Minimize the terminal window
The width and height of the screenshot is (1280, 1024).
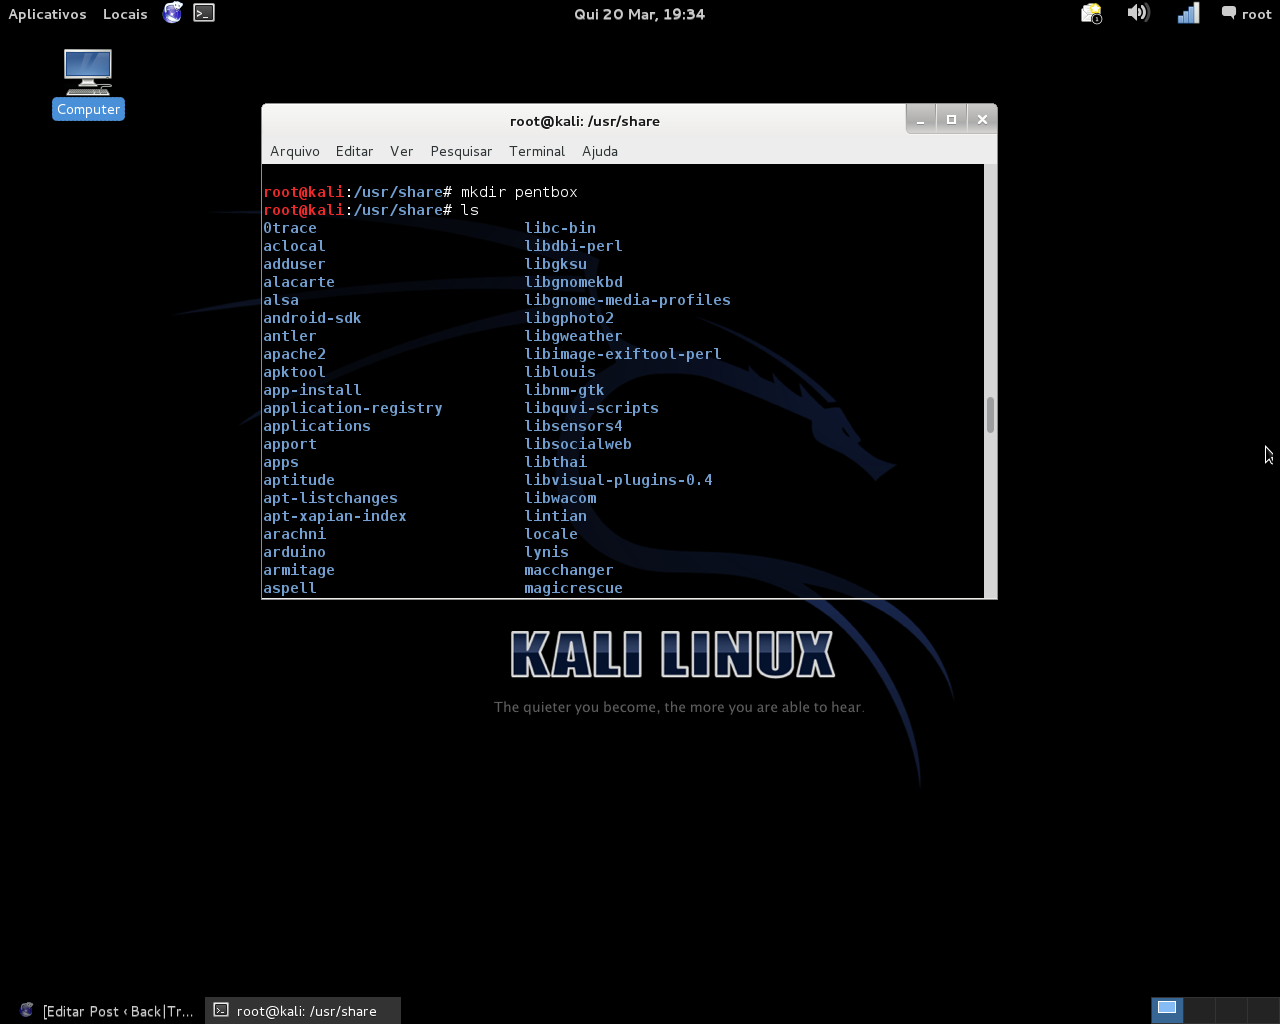(920, 119)
